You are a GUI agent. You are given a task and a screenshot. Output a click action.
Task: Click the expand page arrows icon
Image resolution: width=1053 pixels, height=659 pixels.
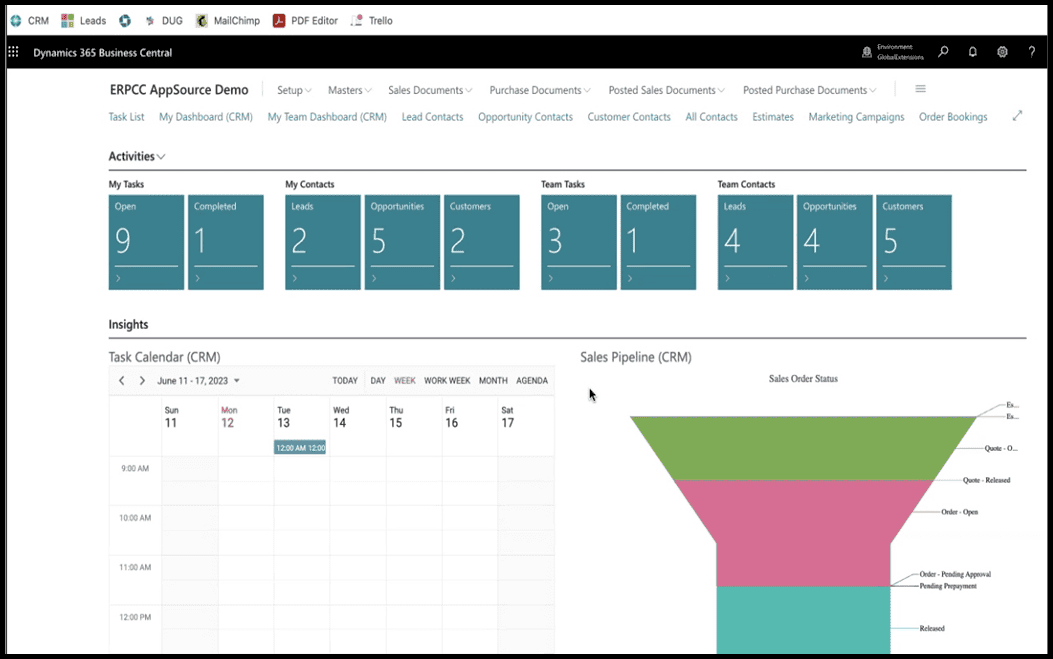click(x=1017, y=116)
